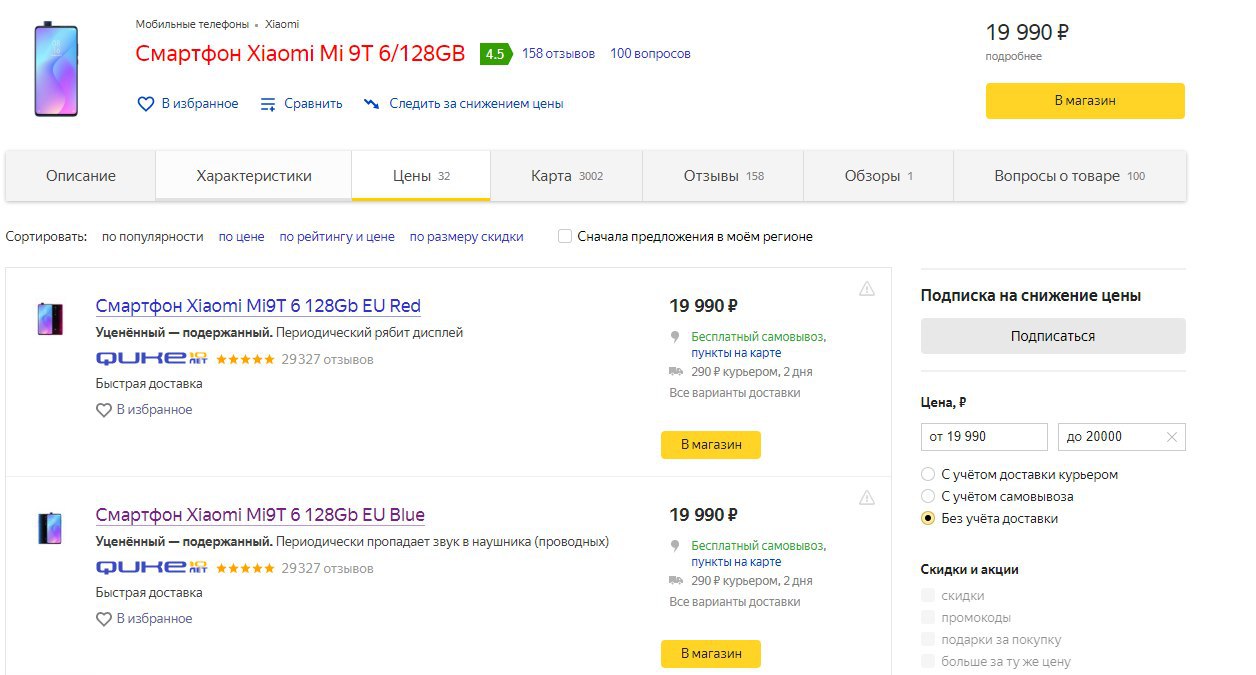This screenshot has height=675, width=1256.
Task: Click 'Бесплатный самовывоз' in Blue offer
Action: tap(759, 546)
